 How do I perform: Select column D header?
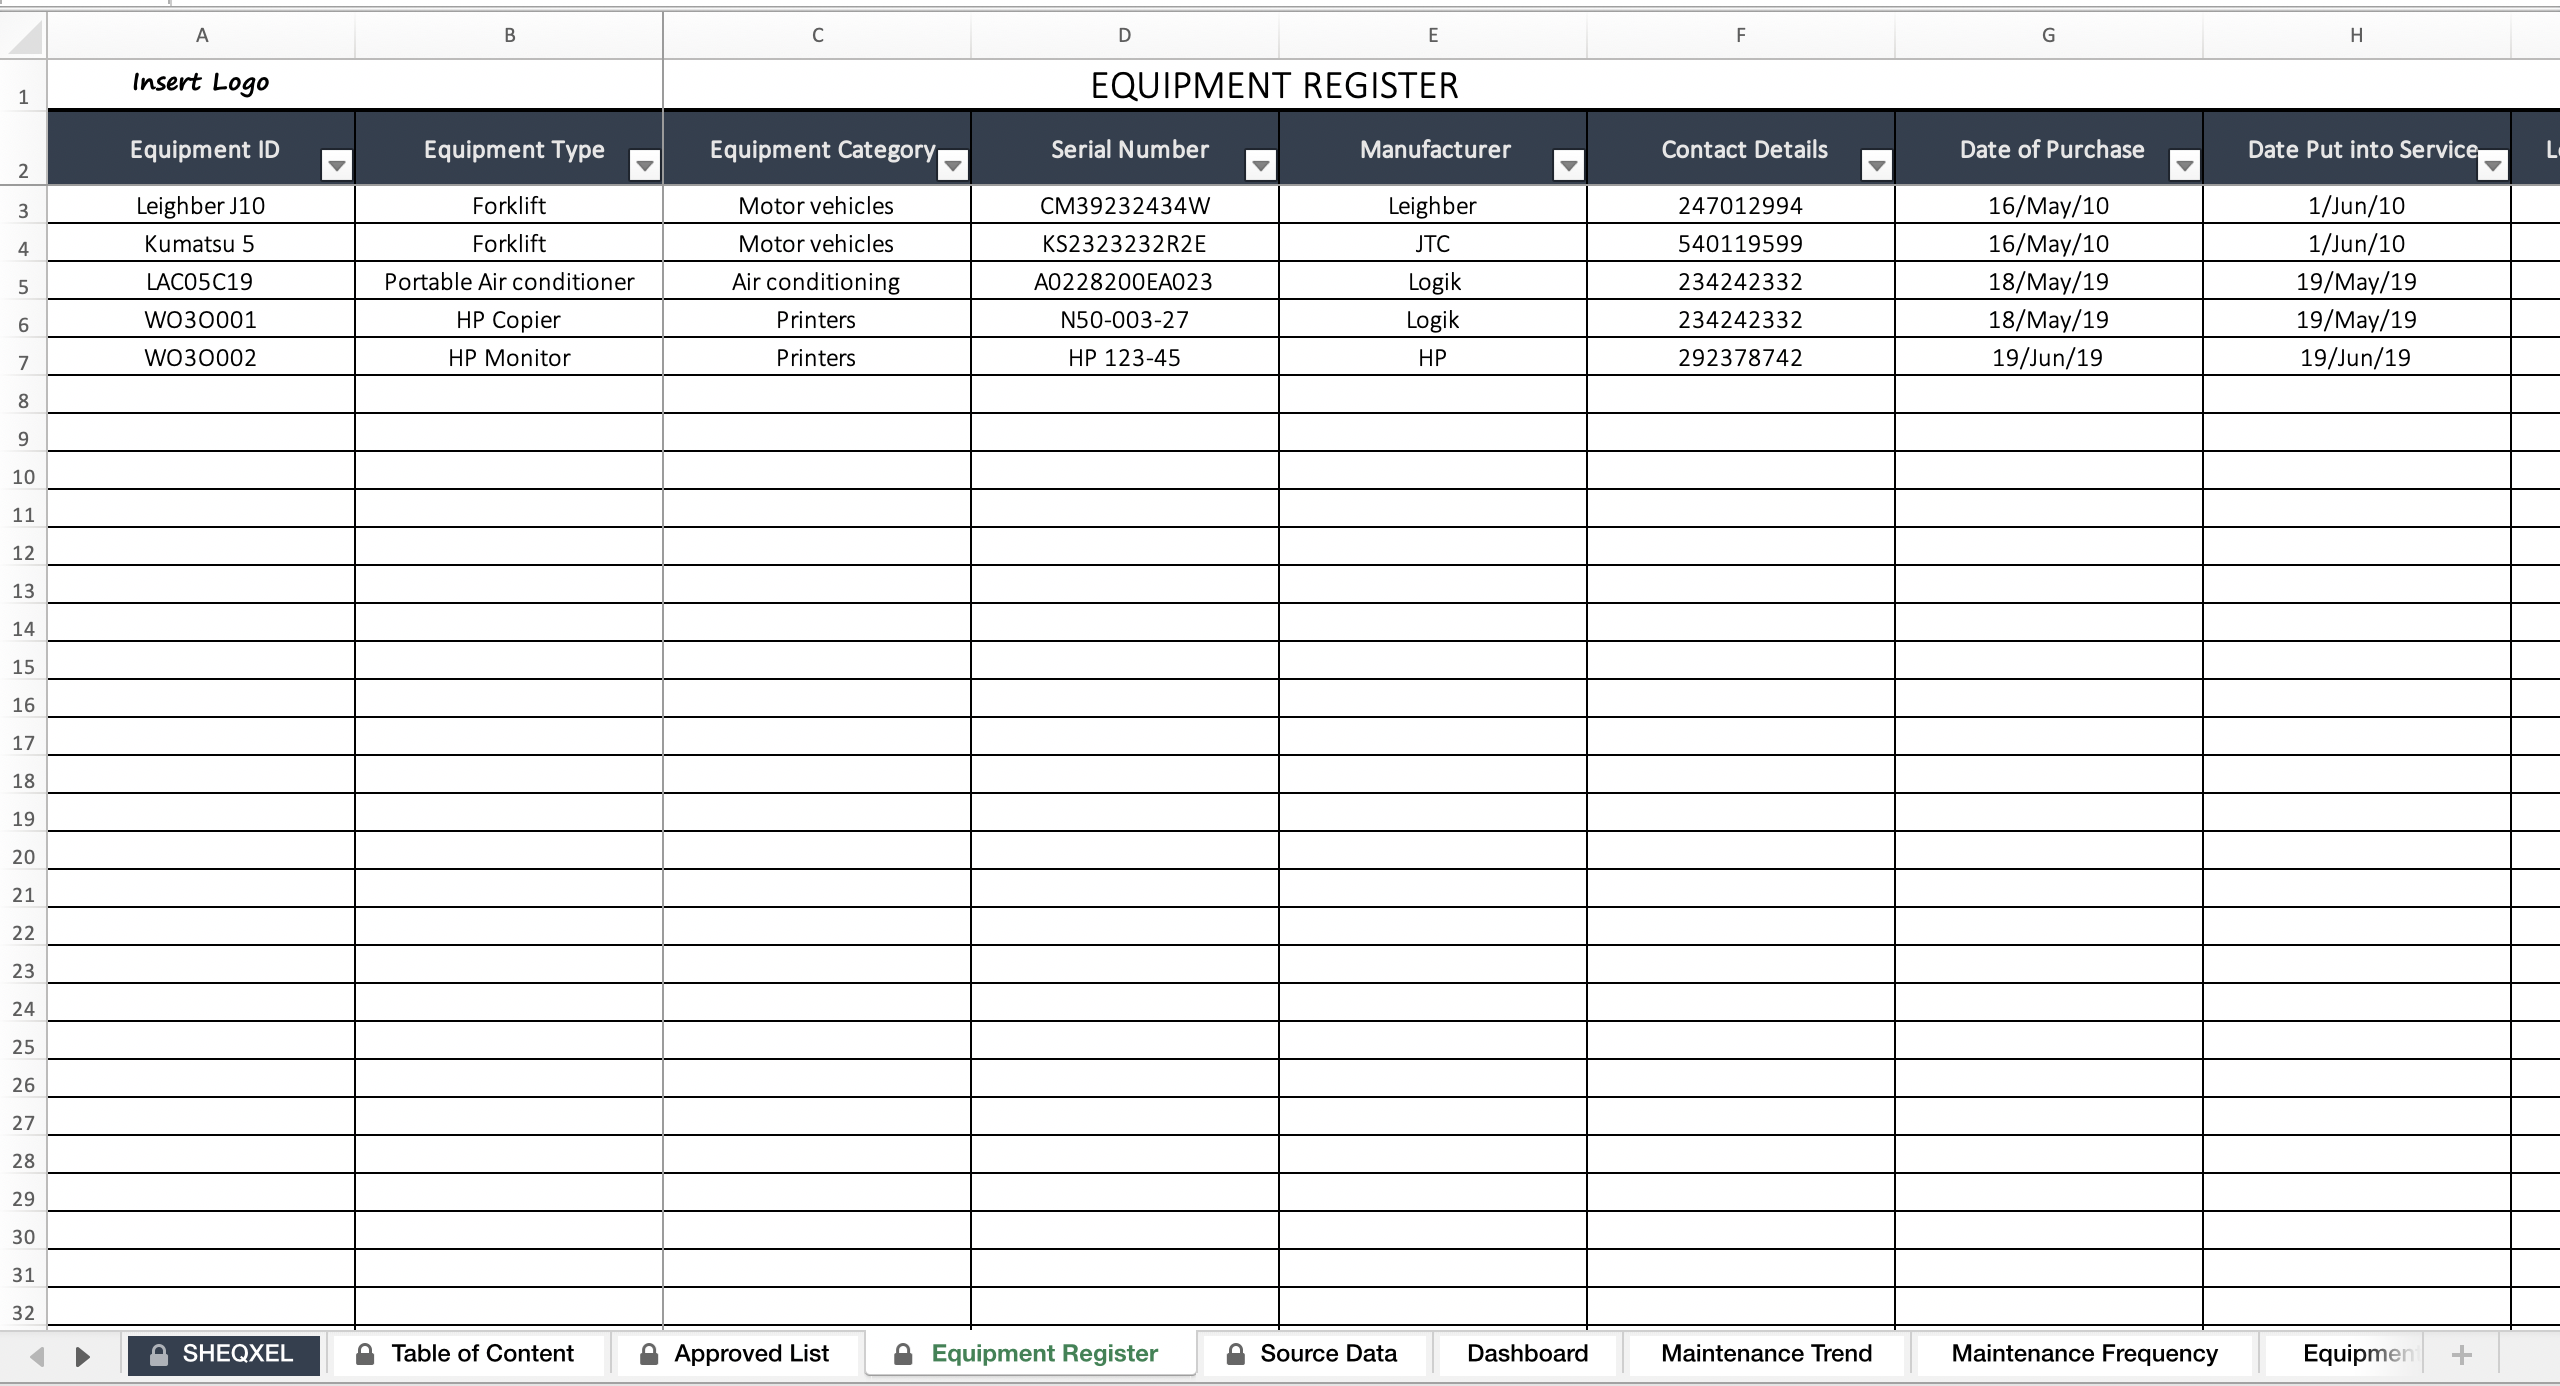(x=1125, y=36)
